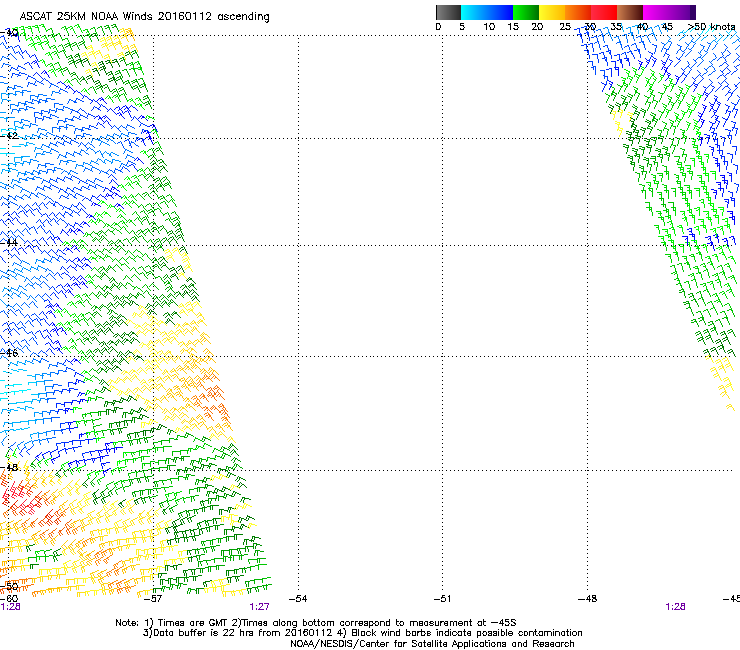Viewport: 740px width, 650px height.
Task: Click the gray 0–5 knots legend segment
Action: [x=448, y=12]
